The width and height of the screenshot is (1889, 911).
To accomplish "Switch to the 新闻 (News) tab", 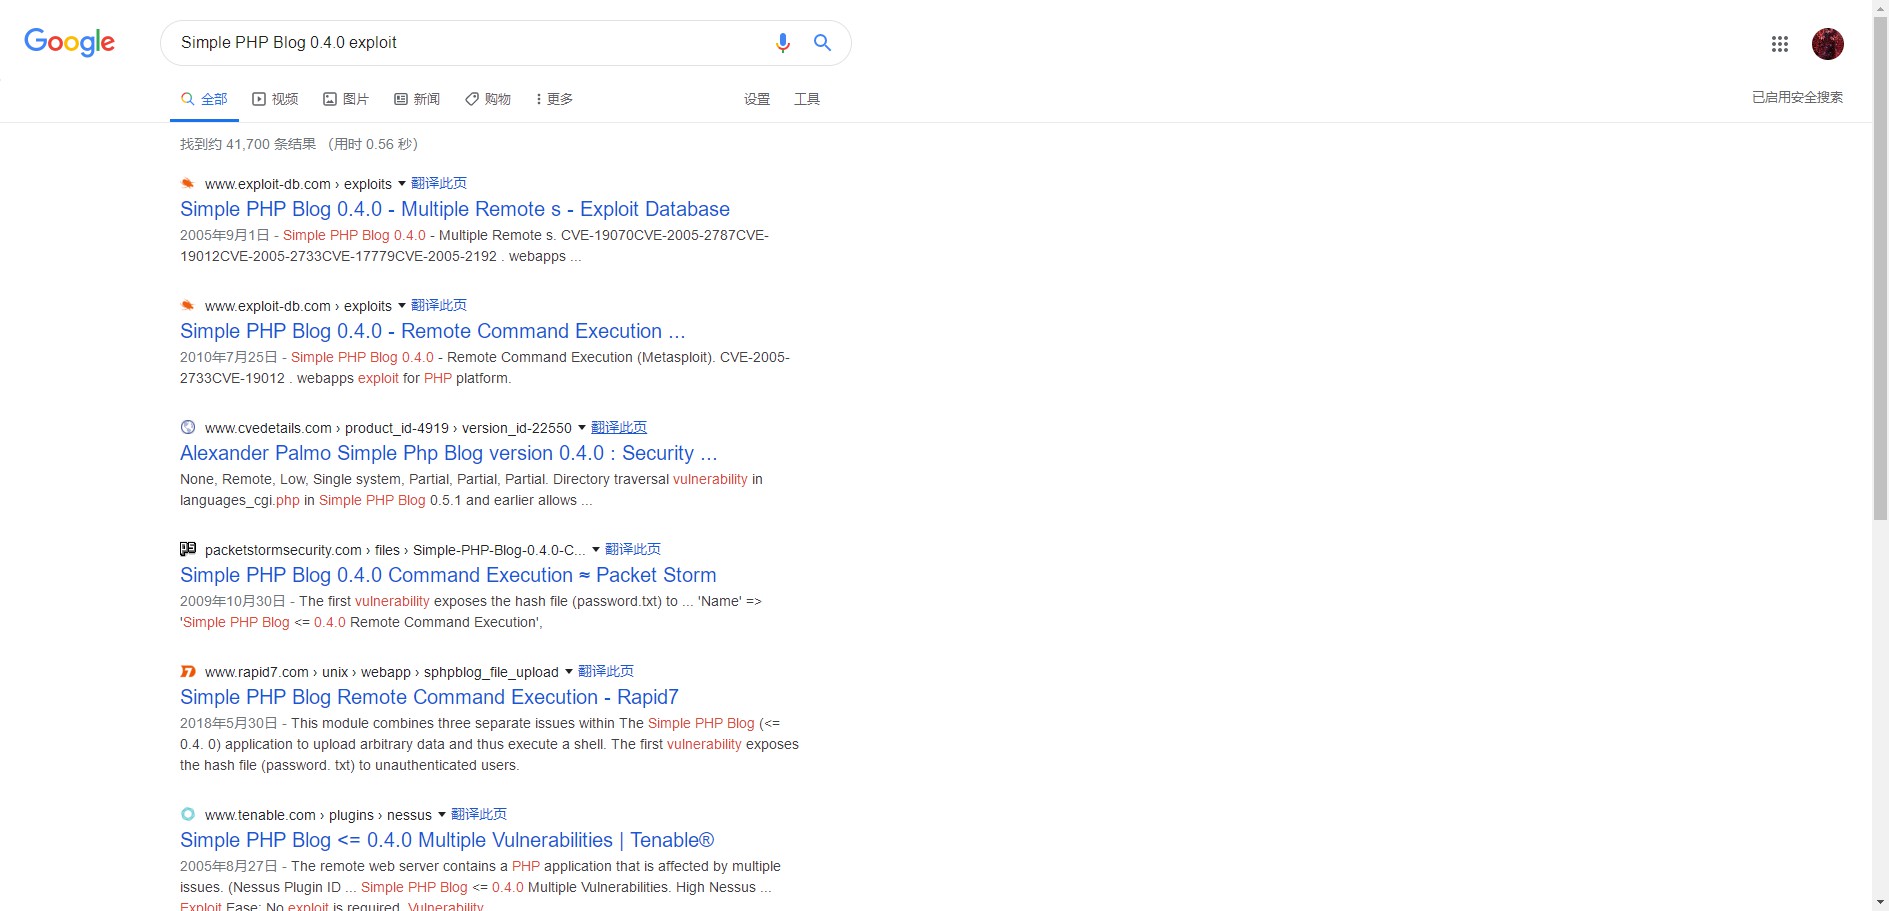I will pos(417,99).
